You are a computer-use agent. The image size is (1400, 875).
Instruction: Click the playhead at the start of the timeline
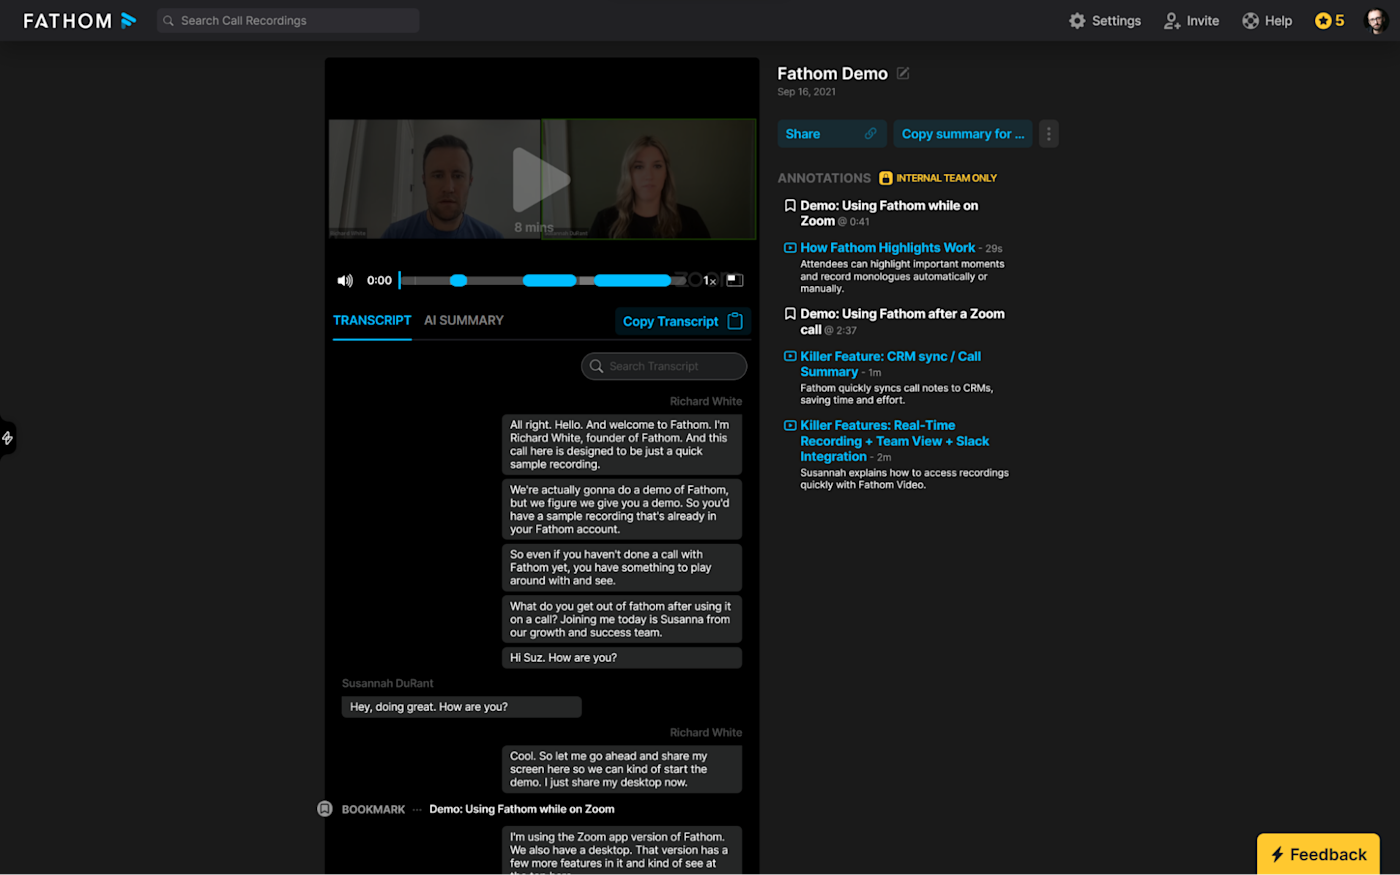(x=399, y=281)
